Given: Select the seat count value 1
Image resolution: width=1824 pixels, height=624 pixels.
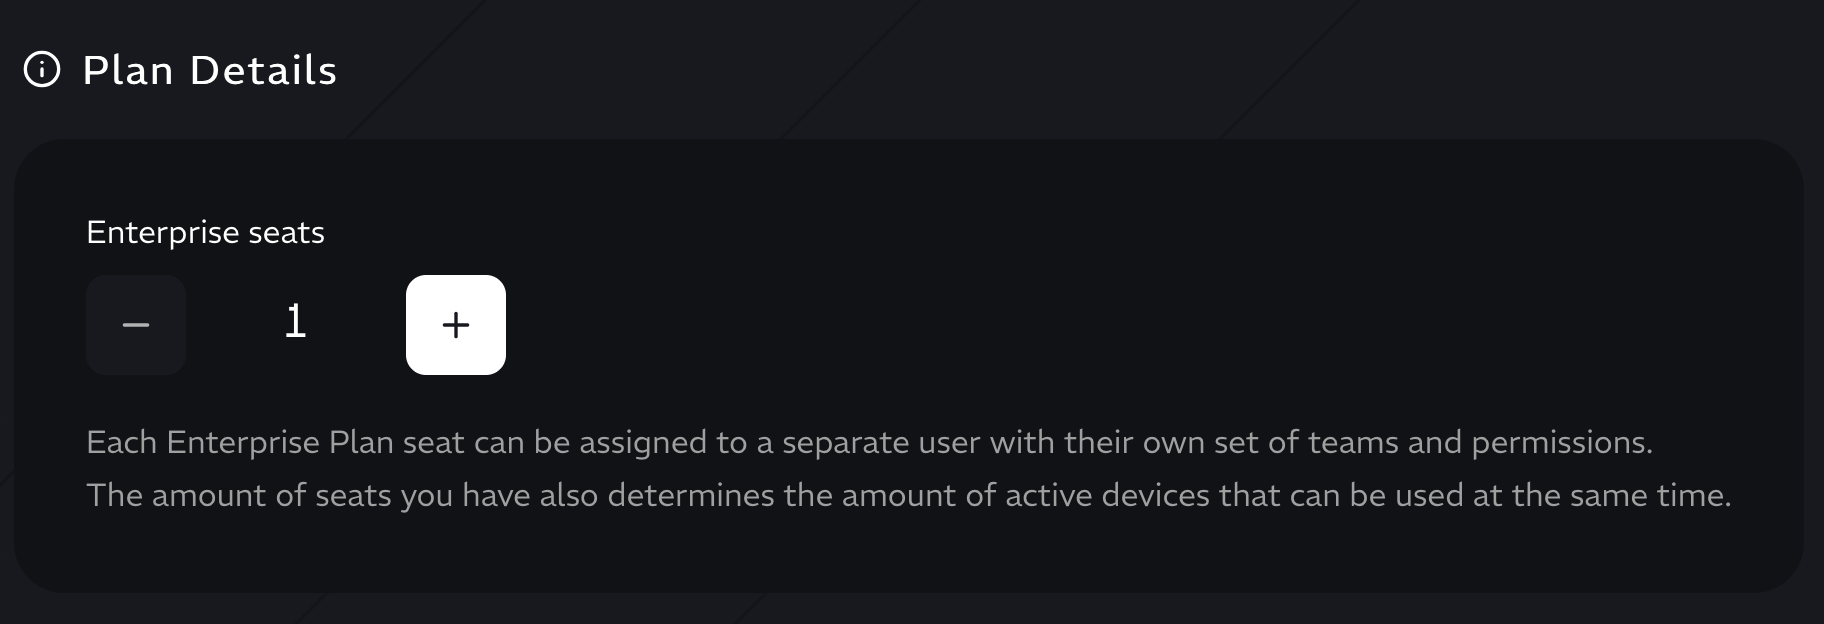Looking at the screenshot, I should click(295, 322).
